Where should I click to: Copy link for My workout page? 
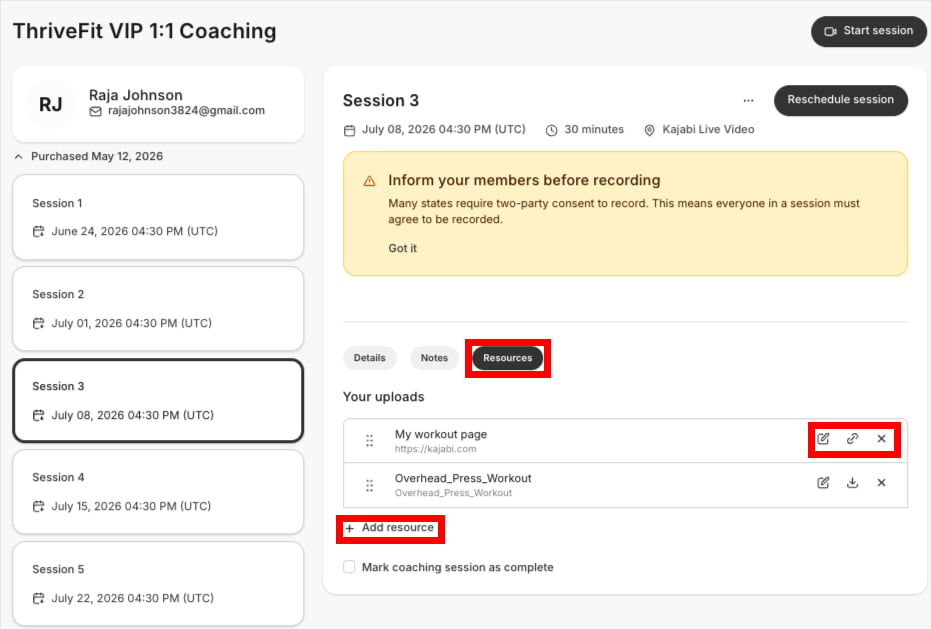pos(852,438)
